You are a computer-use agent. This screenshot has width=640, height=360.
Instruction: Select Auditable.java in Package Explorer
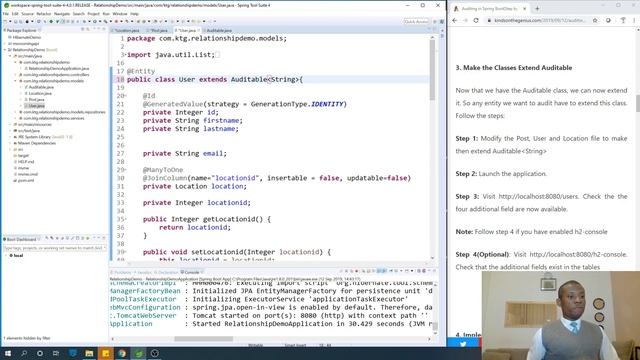tap(41, 87)
